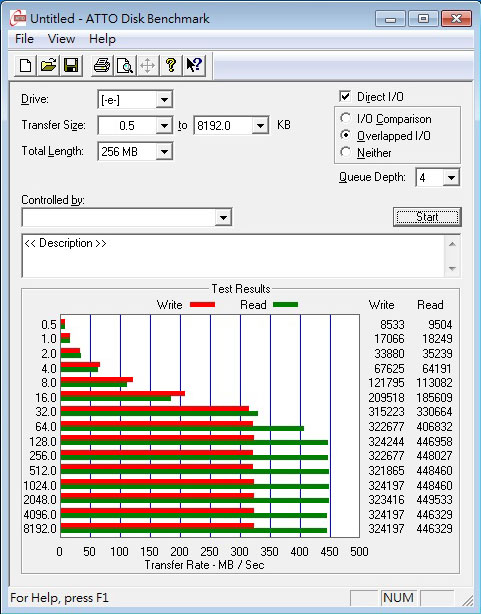Click the Description scrollbar down arrow
The height and width of the screenshot is (614, 481).
tap(452, 269)
